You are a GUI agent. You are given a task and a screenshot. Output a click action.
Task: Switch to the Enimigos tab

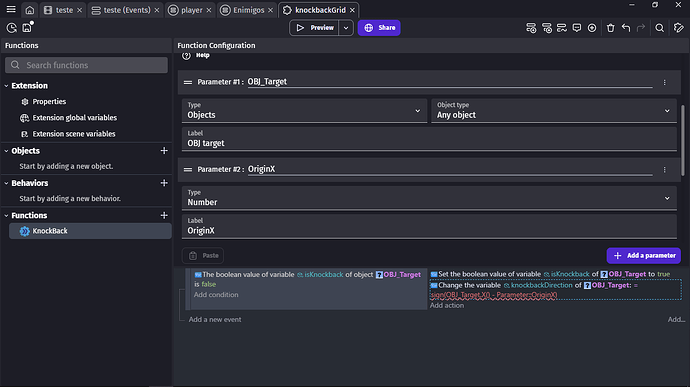click(x=248, y=10)
